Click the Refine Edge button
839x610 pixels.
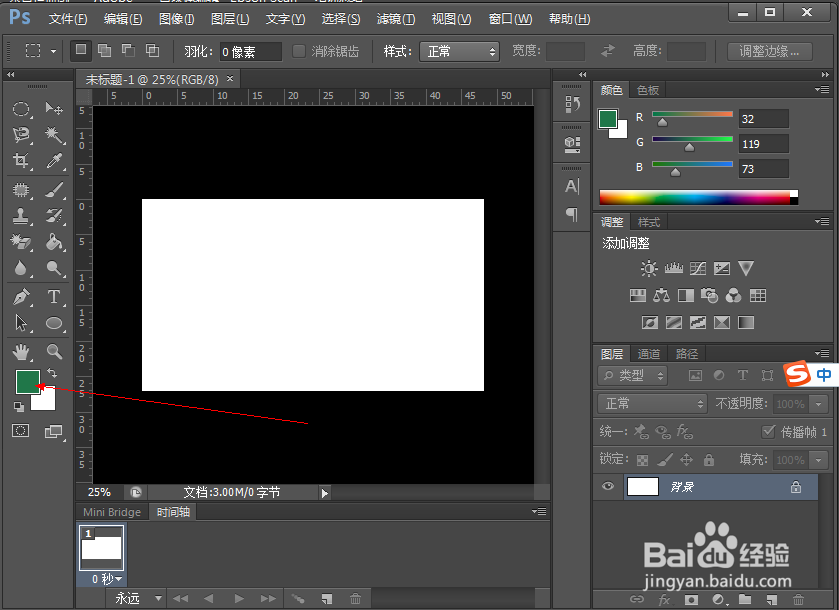(x=770, y=51)
